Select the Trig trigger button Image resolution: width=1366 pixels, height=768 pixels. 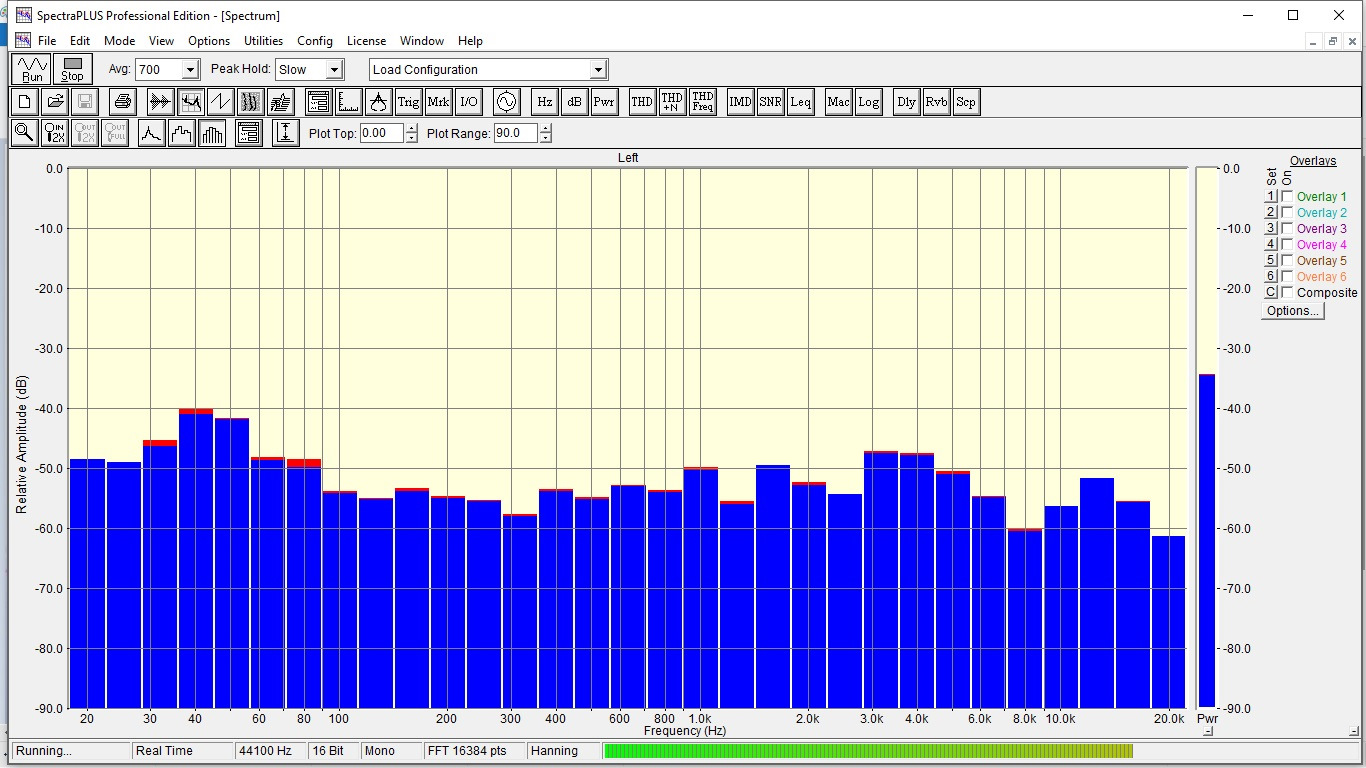[408, 101]
